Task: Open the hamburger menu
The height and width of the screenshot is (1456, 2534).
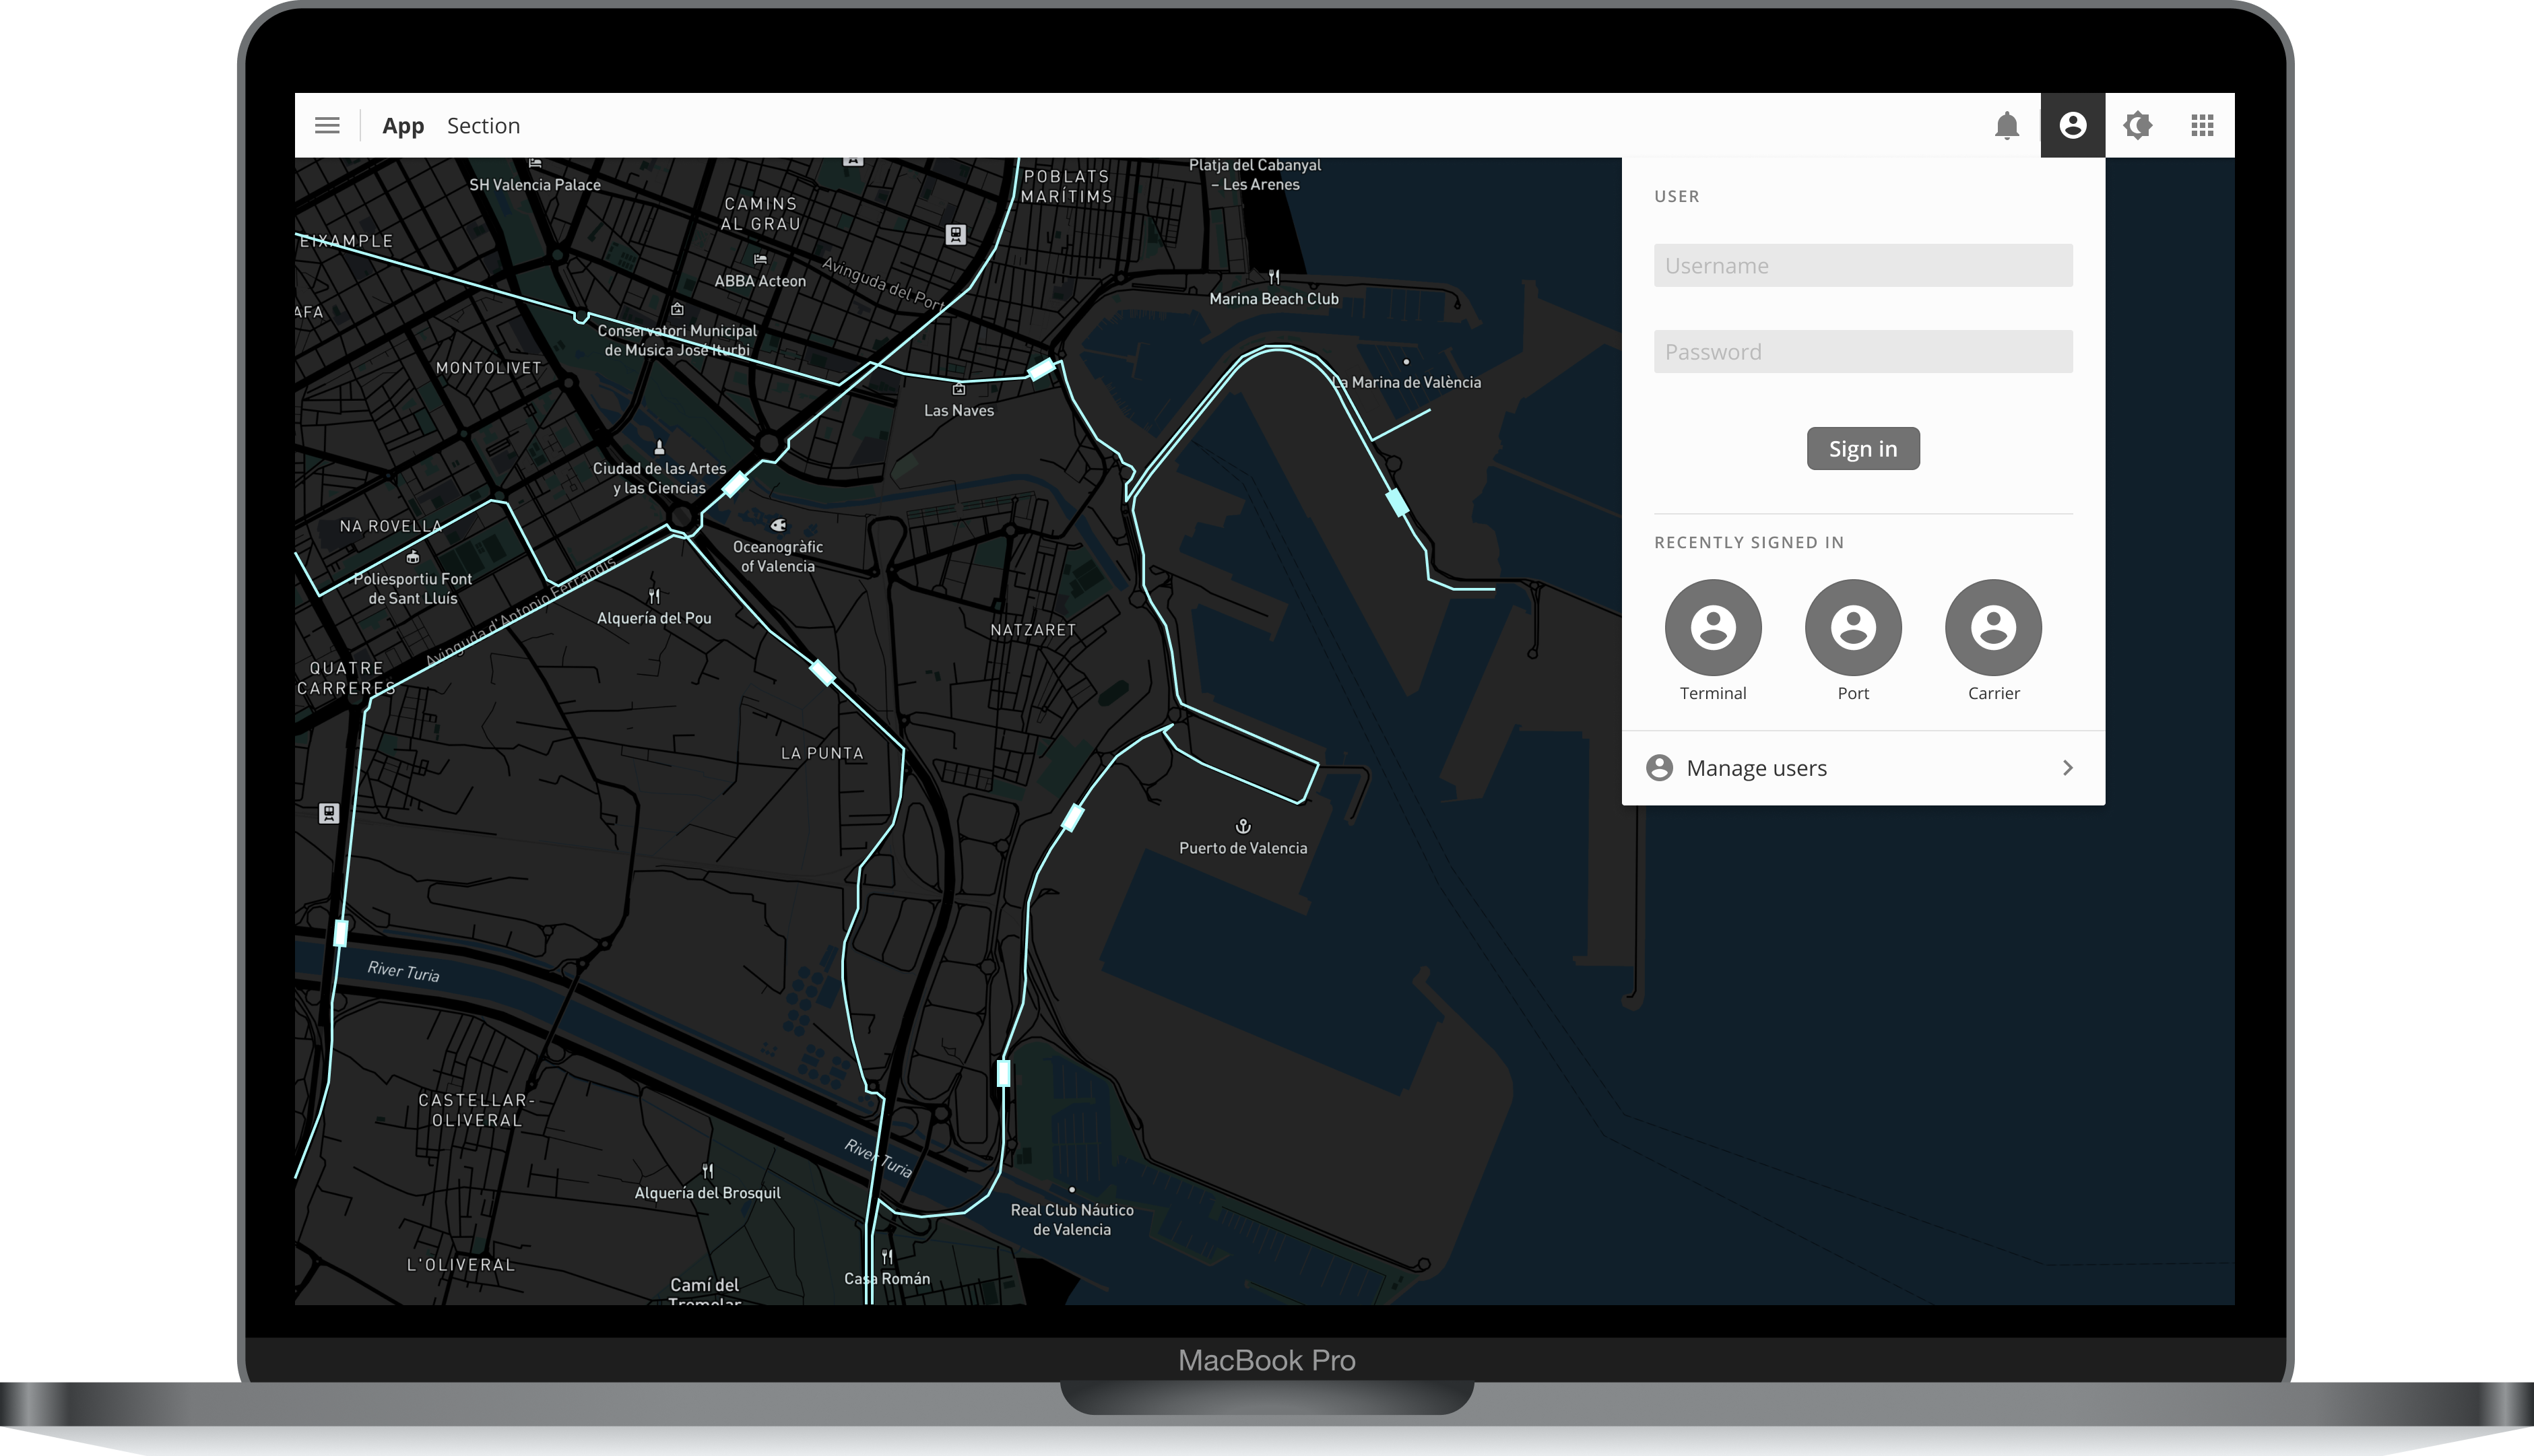Action: tap(327, 125)
